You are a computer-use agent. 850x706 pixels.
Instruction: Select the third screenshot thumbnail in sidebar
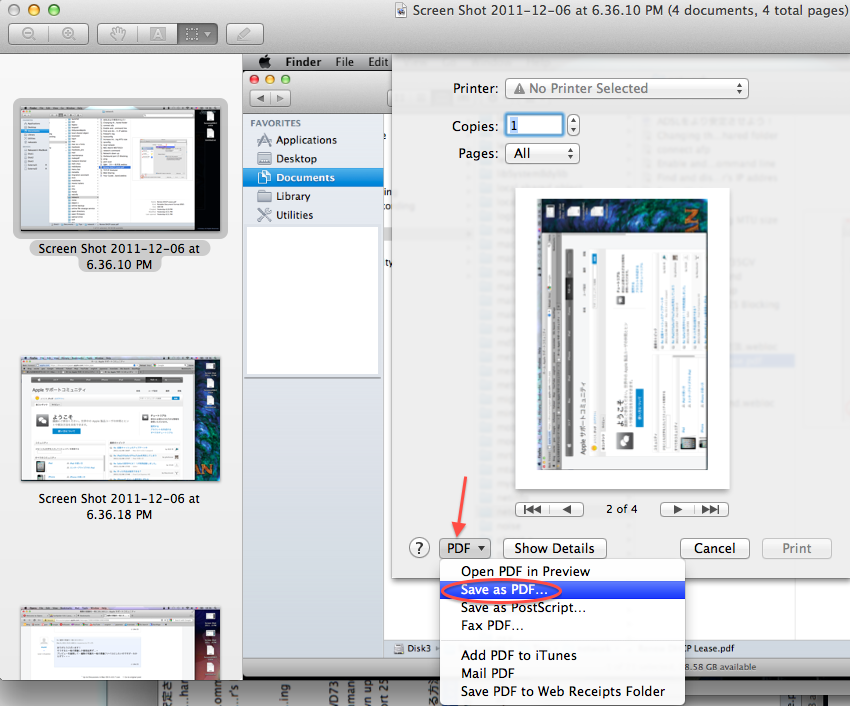120,643
